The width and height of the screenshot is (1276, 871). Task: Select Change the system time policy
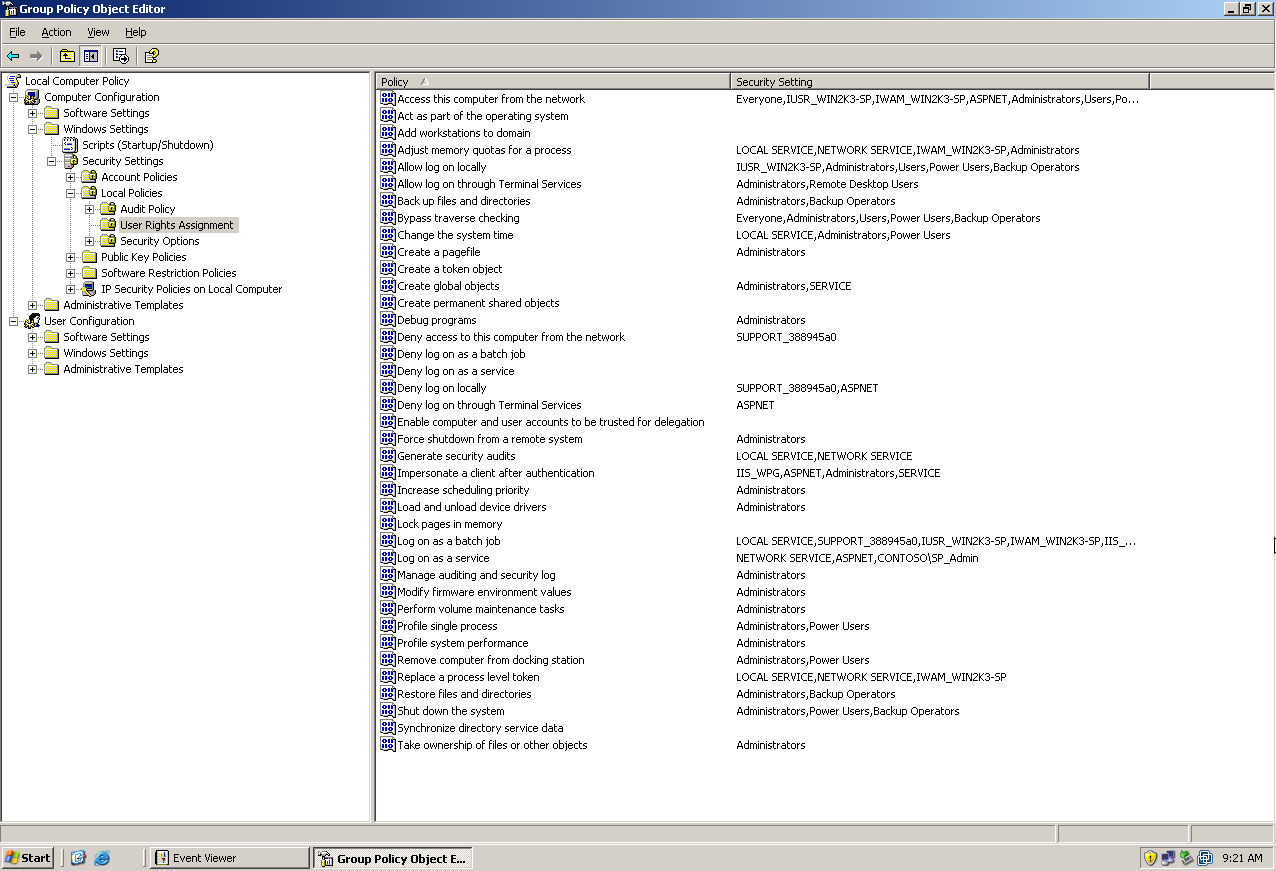click(455, 235)
